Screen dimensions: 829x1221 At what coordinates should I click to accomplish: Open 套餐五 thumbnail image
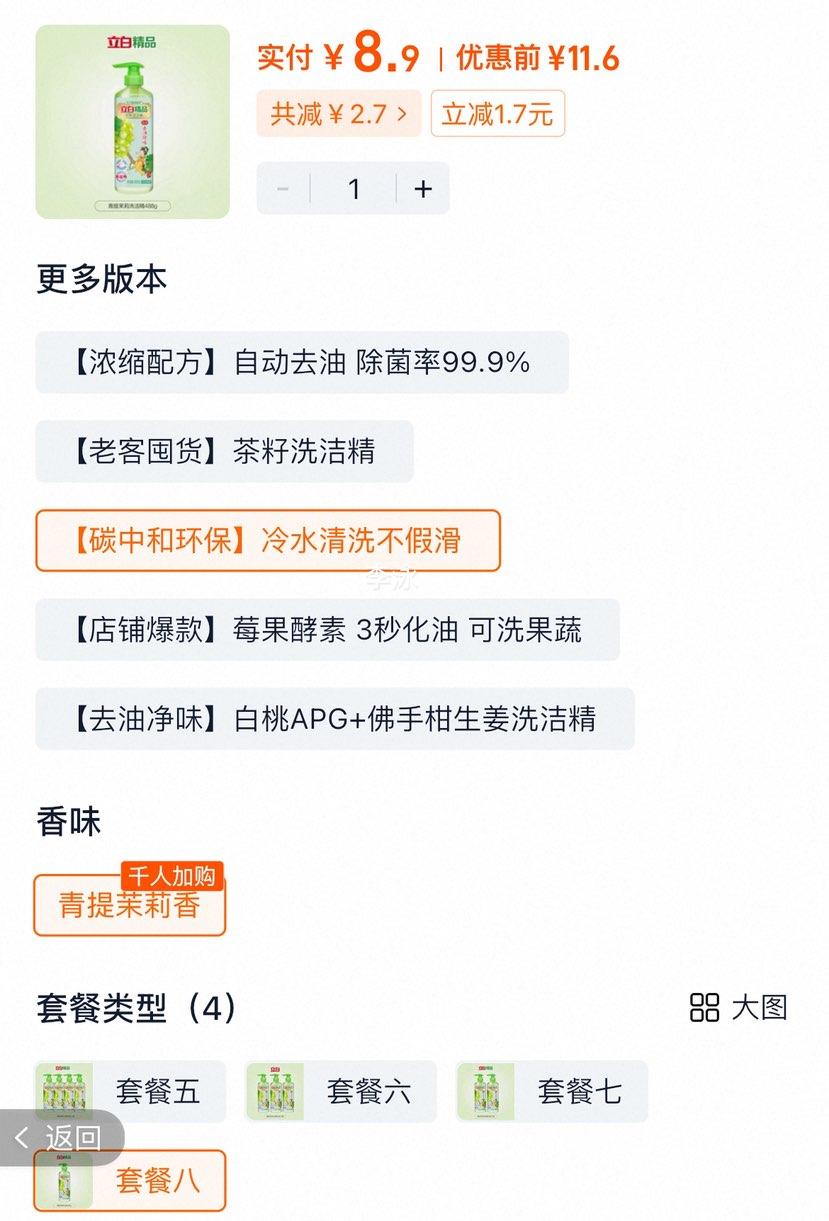point(64,1091)
